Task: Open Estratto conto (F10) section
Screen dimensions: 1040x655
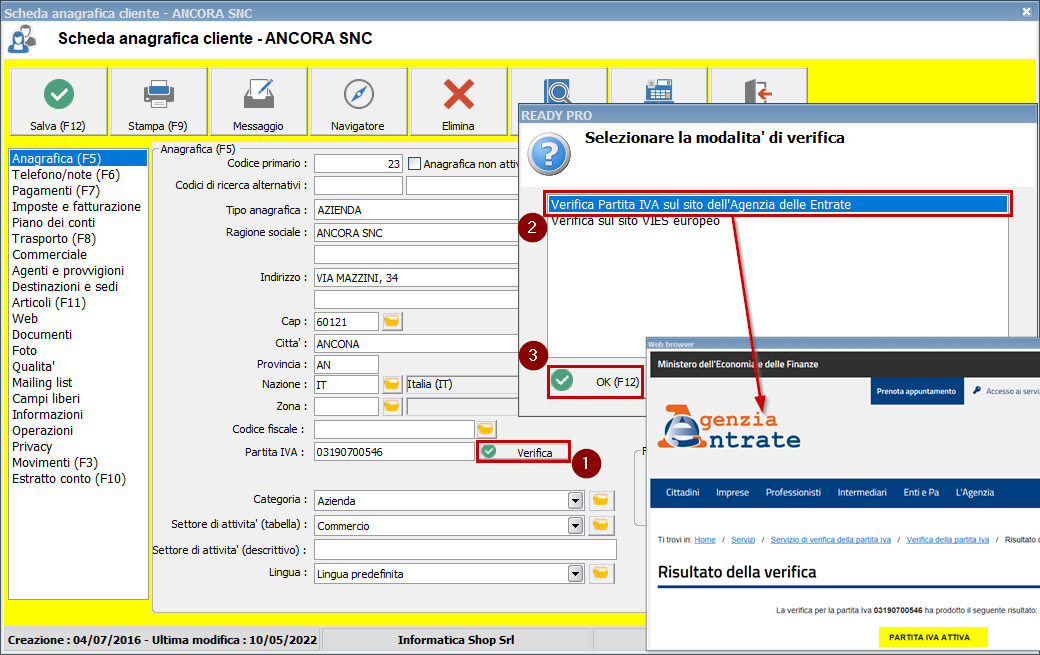Action: click(x=69, y=479)
